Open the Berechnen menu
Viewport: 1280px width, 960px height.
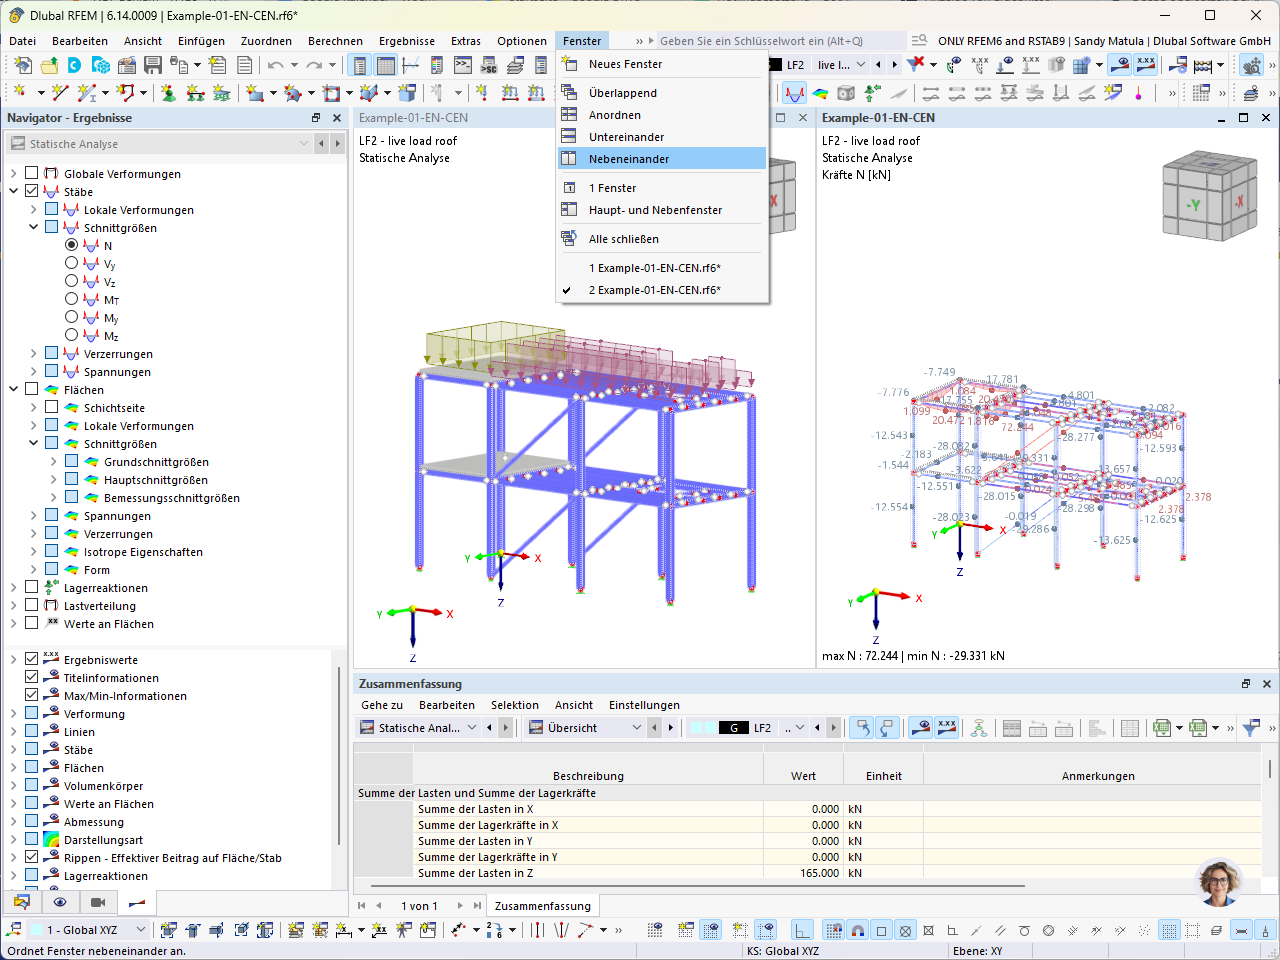[x=335, y=41]
